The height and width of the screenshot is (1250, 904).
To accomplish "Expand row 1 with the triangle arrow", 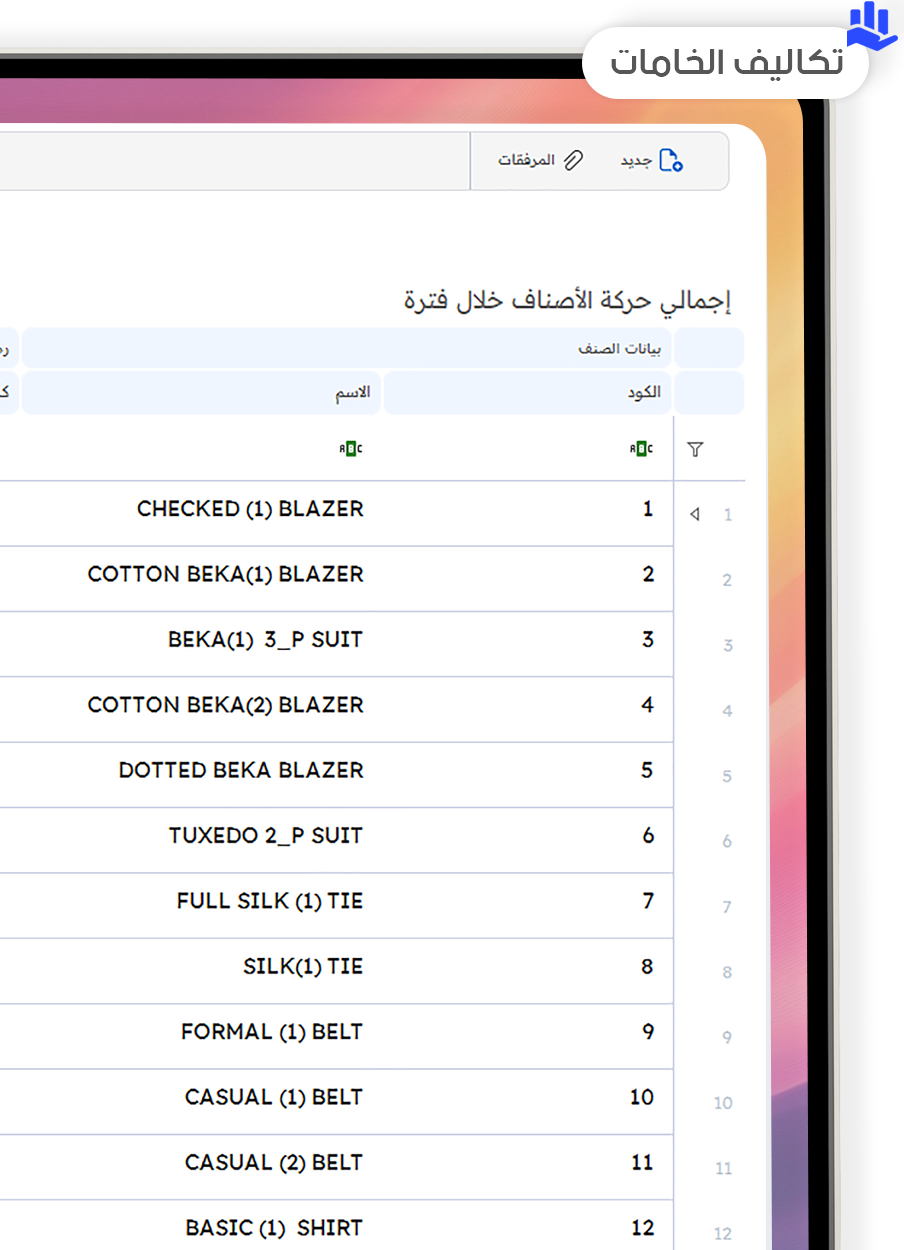I will tap(695, 515).
